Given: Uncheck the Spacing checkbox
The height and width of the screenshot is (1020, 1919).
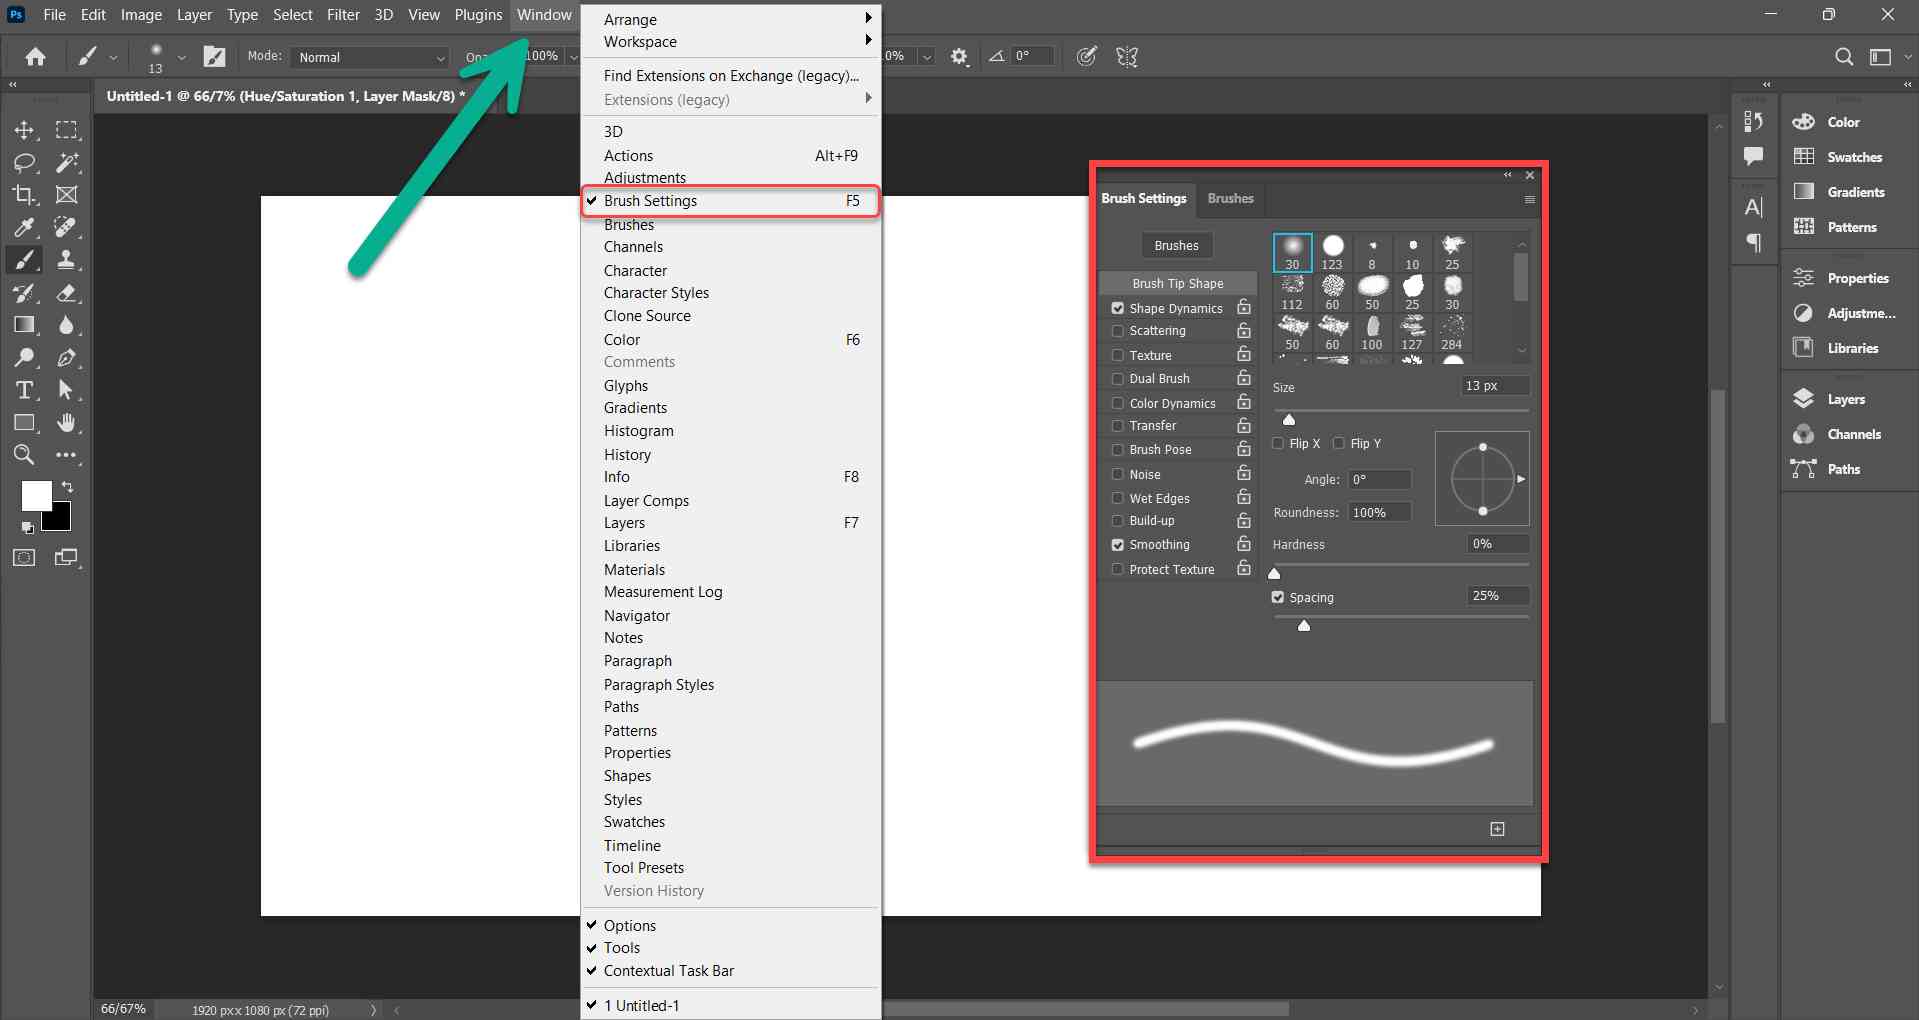Looking at the screenshot, I should 1278,597.
